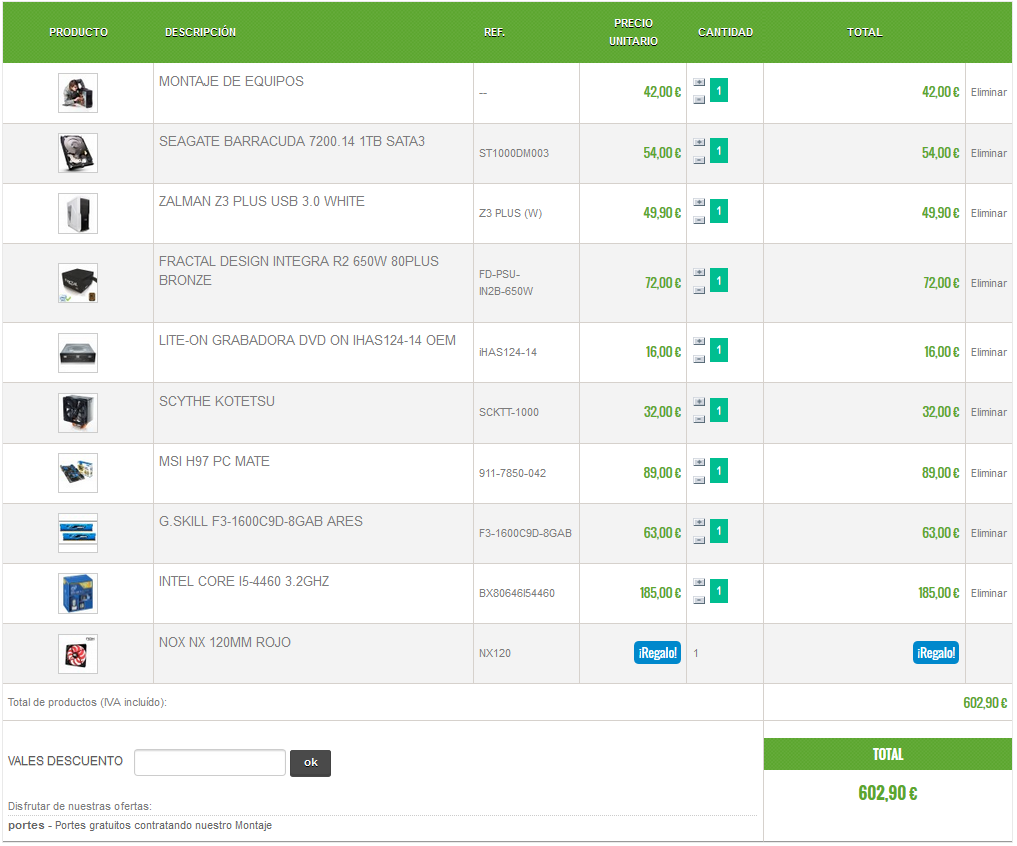This screenshot has height=846, width=1017.
Task: Decrease quantity of Montaje de Equipos
Action: point(699,100)
